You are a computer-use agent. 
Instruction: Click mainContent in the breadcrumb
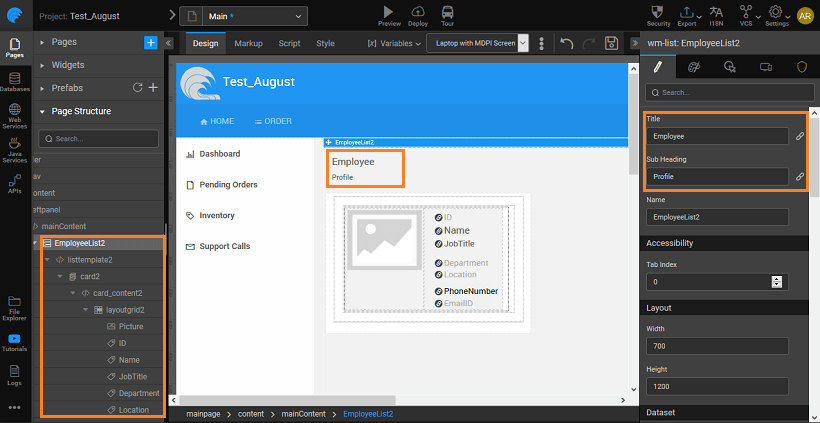click(x=305, y=413)
